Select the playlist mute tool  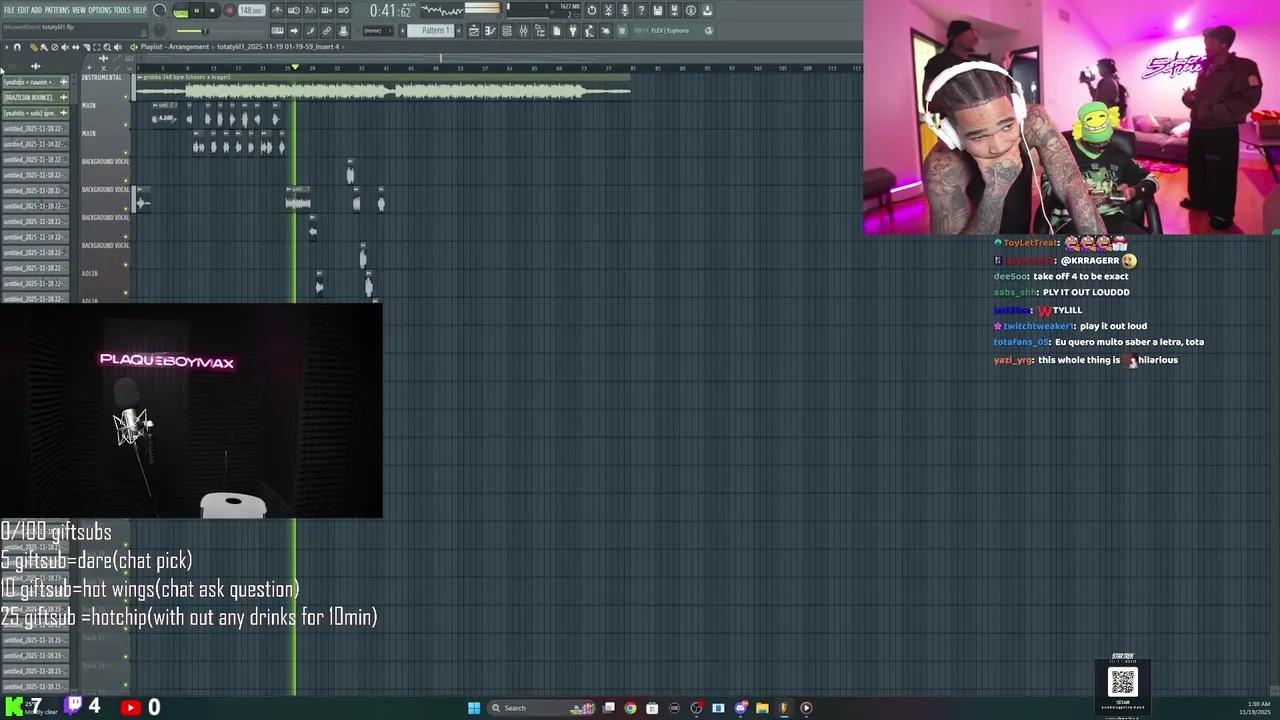click(65, 47)
